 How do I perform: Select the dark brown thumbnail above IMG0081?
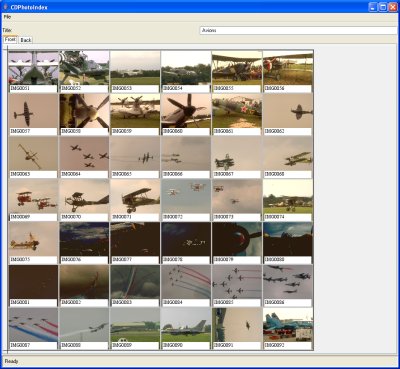pos(34,282)
